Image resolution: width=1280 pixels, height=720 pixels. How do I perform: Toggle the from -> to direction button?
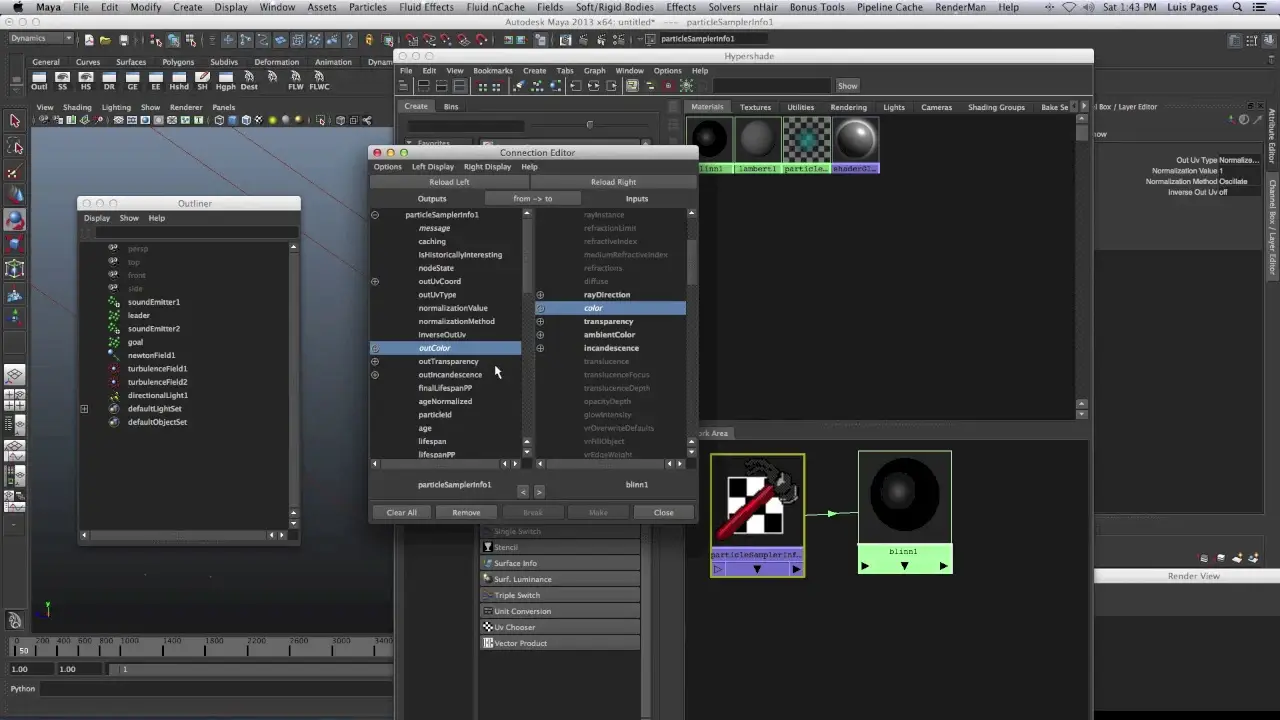(532, 198)
